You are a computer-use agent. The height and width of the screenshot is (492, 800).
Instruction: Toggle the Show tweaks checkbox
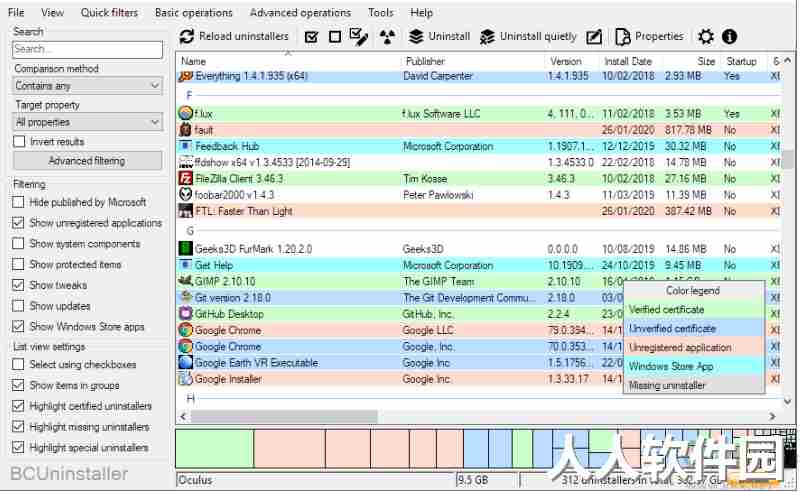coord(18,285)
